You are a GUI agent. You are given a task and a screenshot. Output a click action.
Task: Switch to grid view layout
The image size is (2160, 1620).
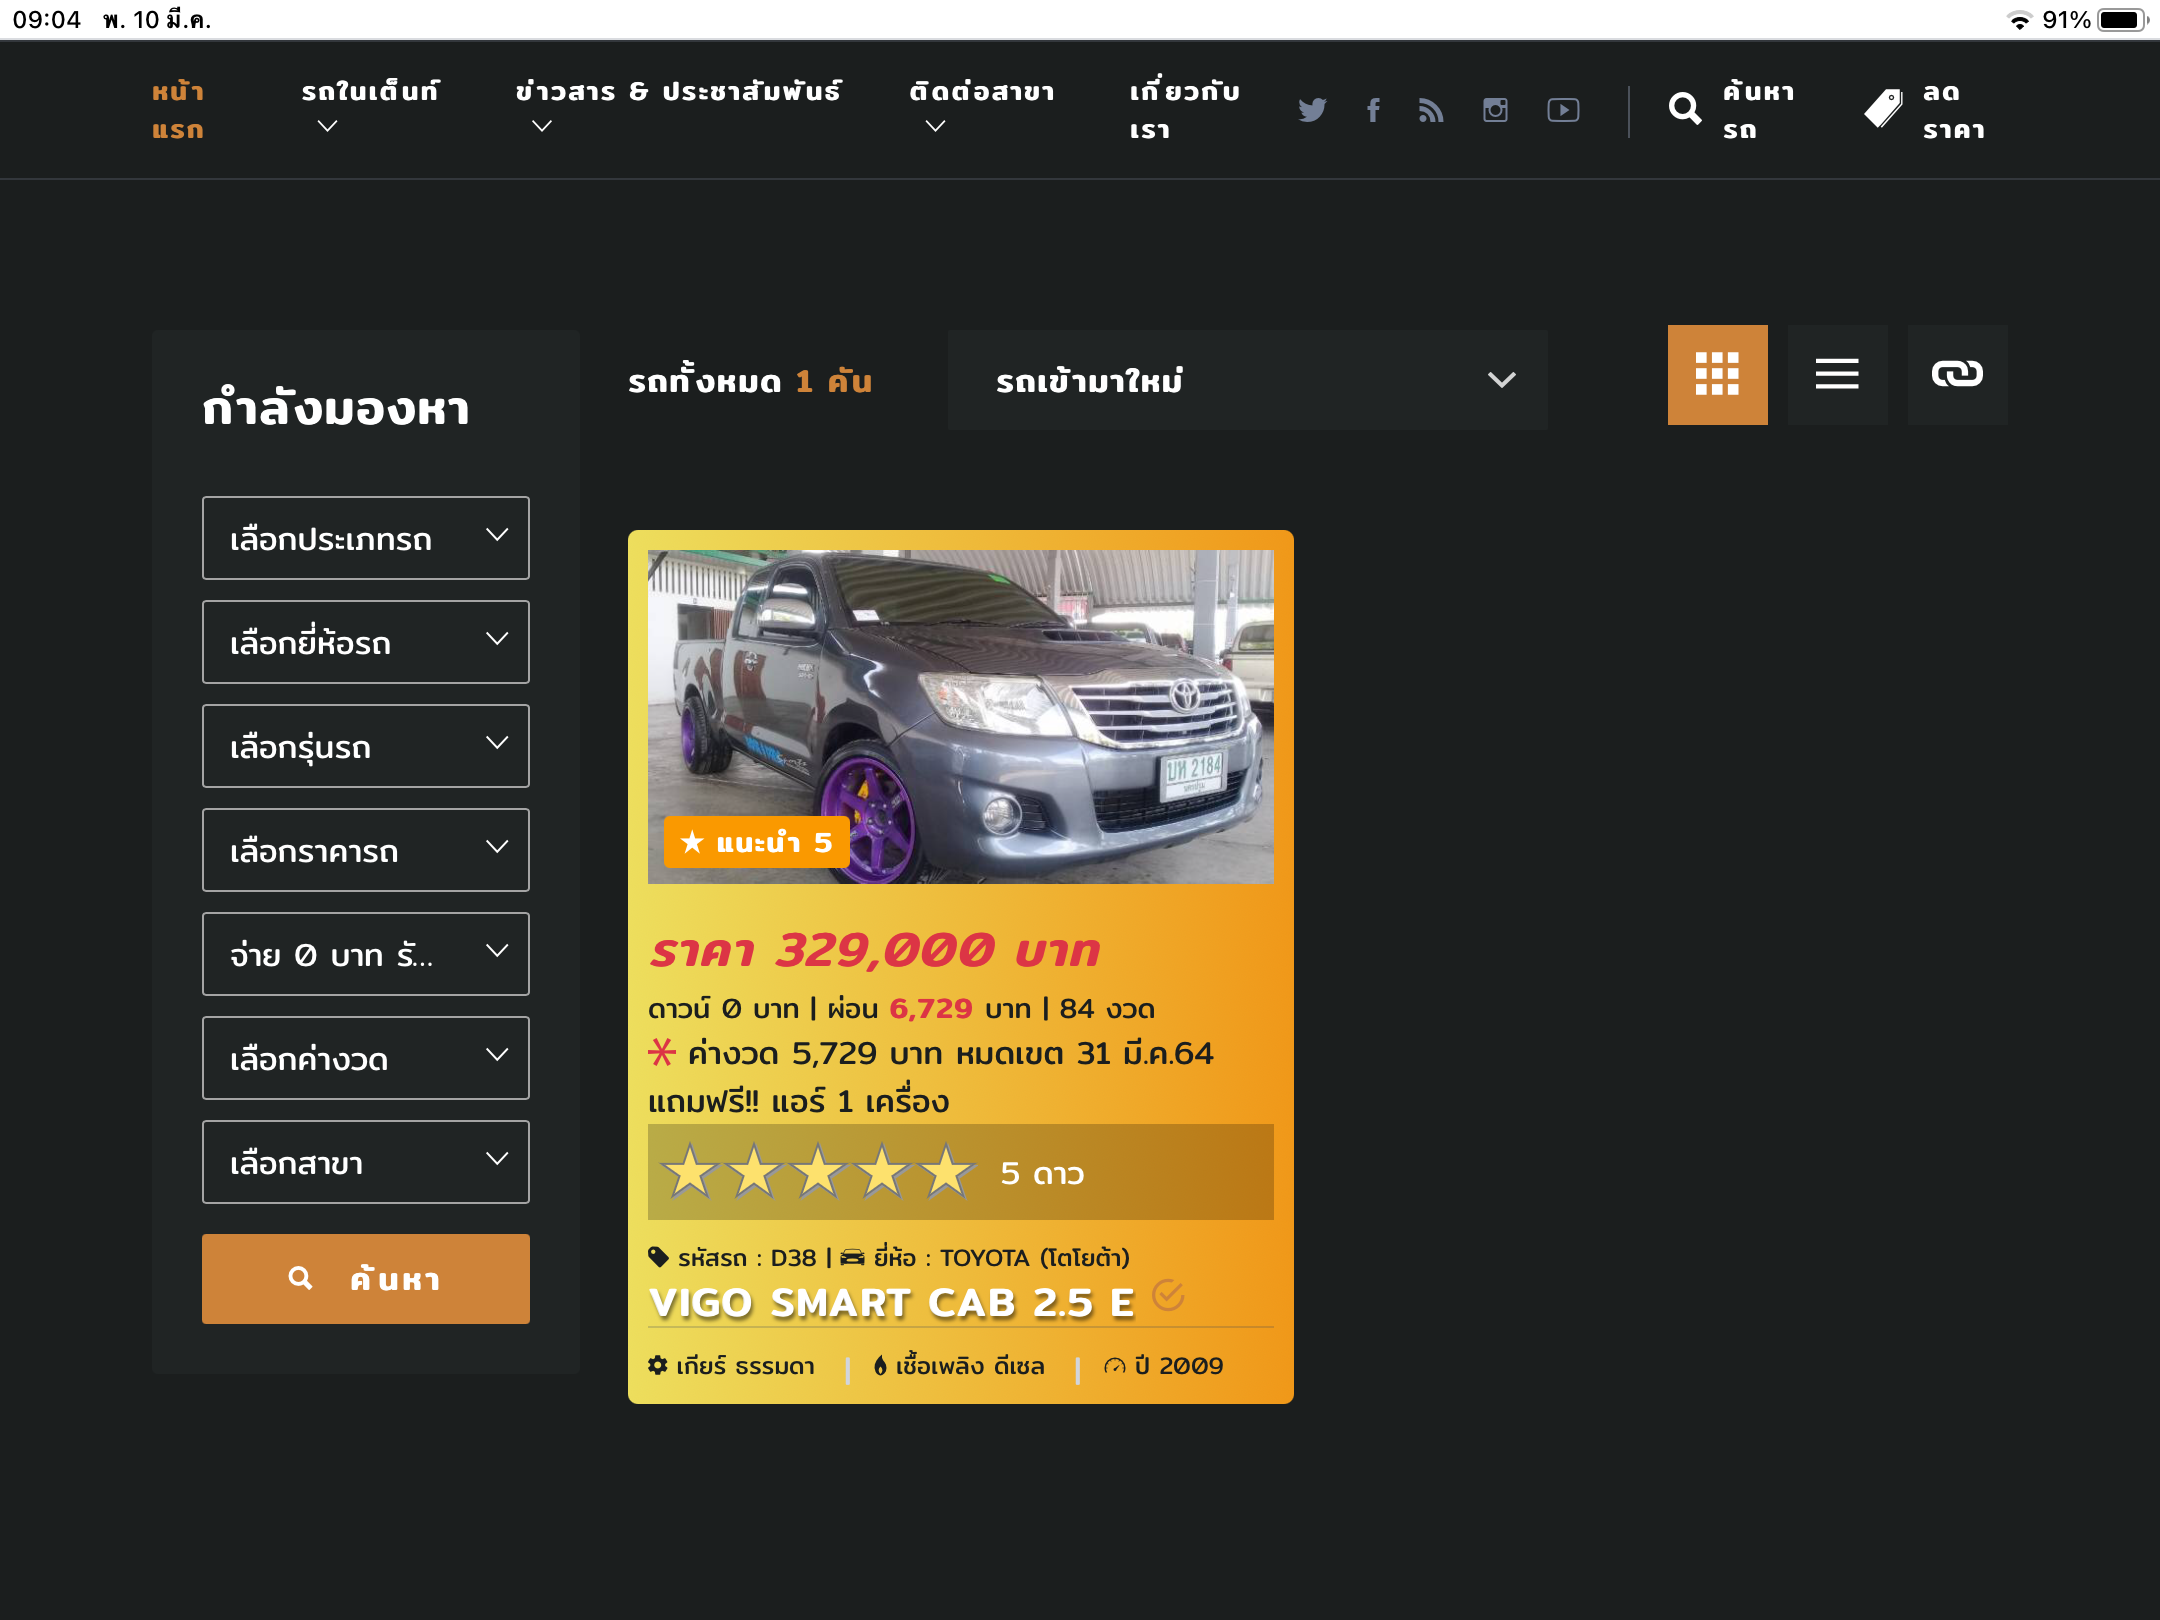(1717, 375)
